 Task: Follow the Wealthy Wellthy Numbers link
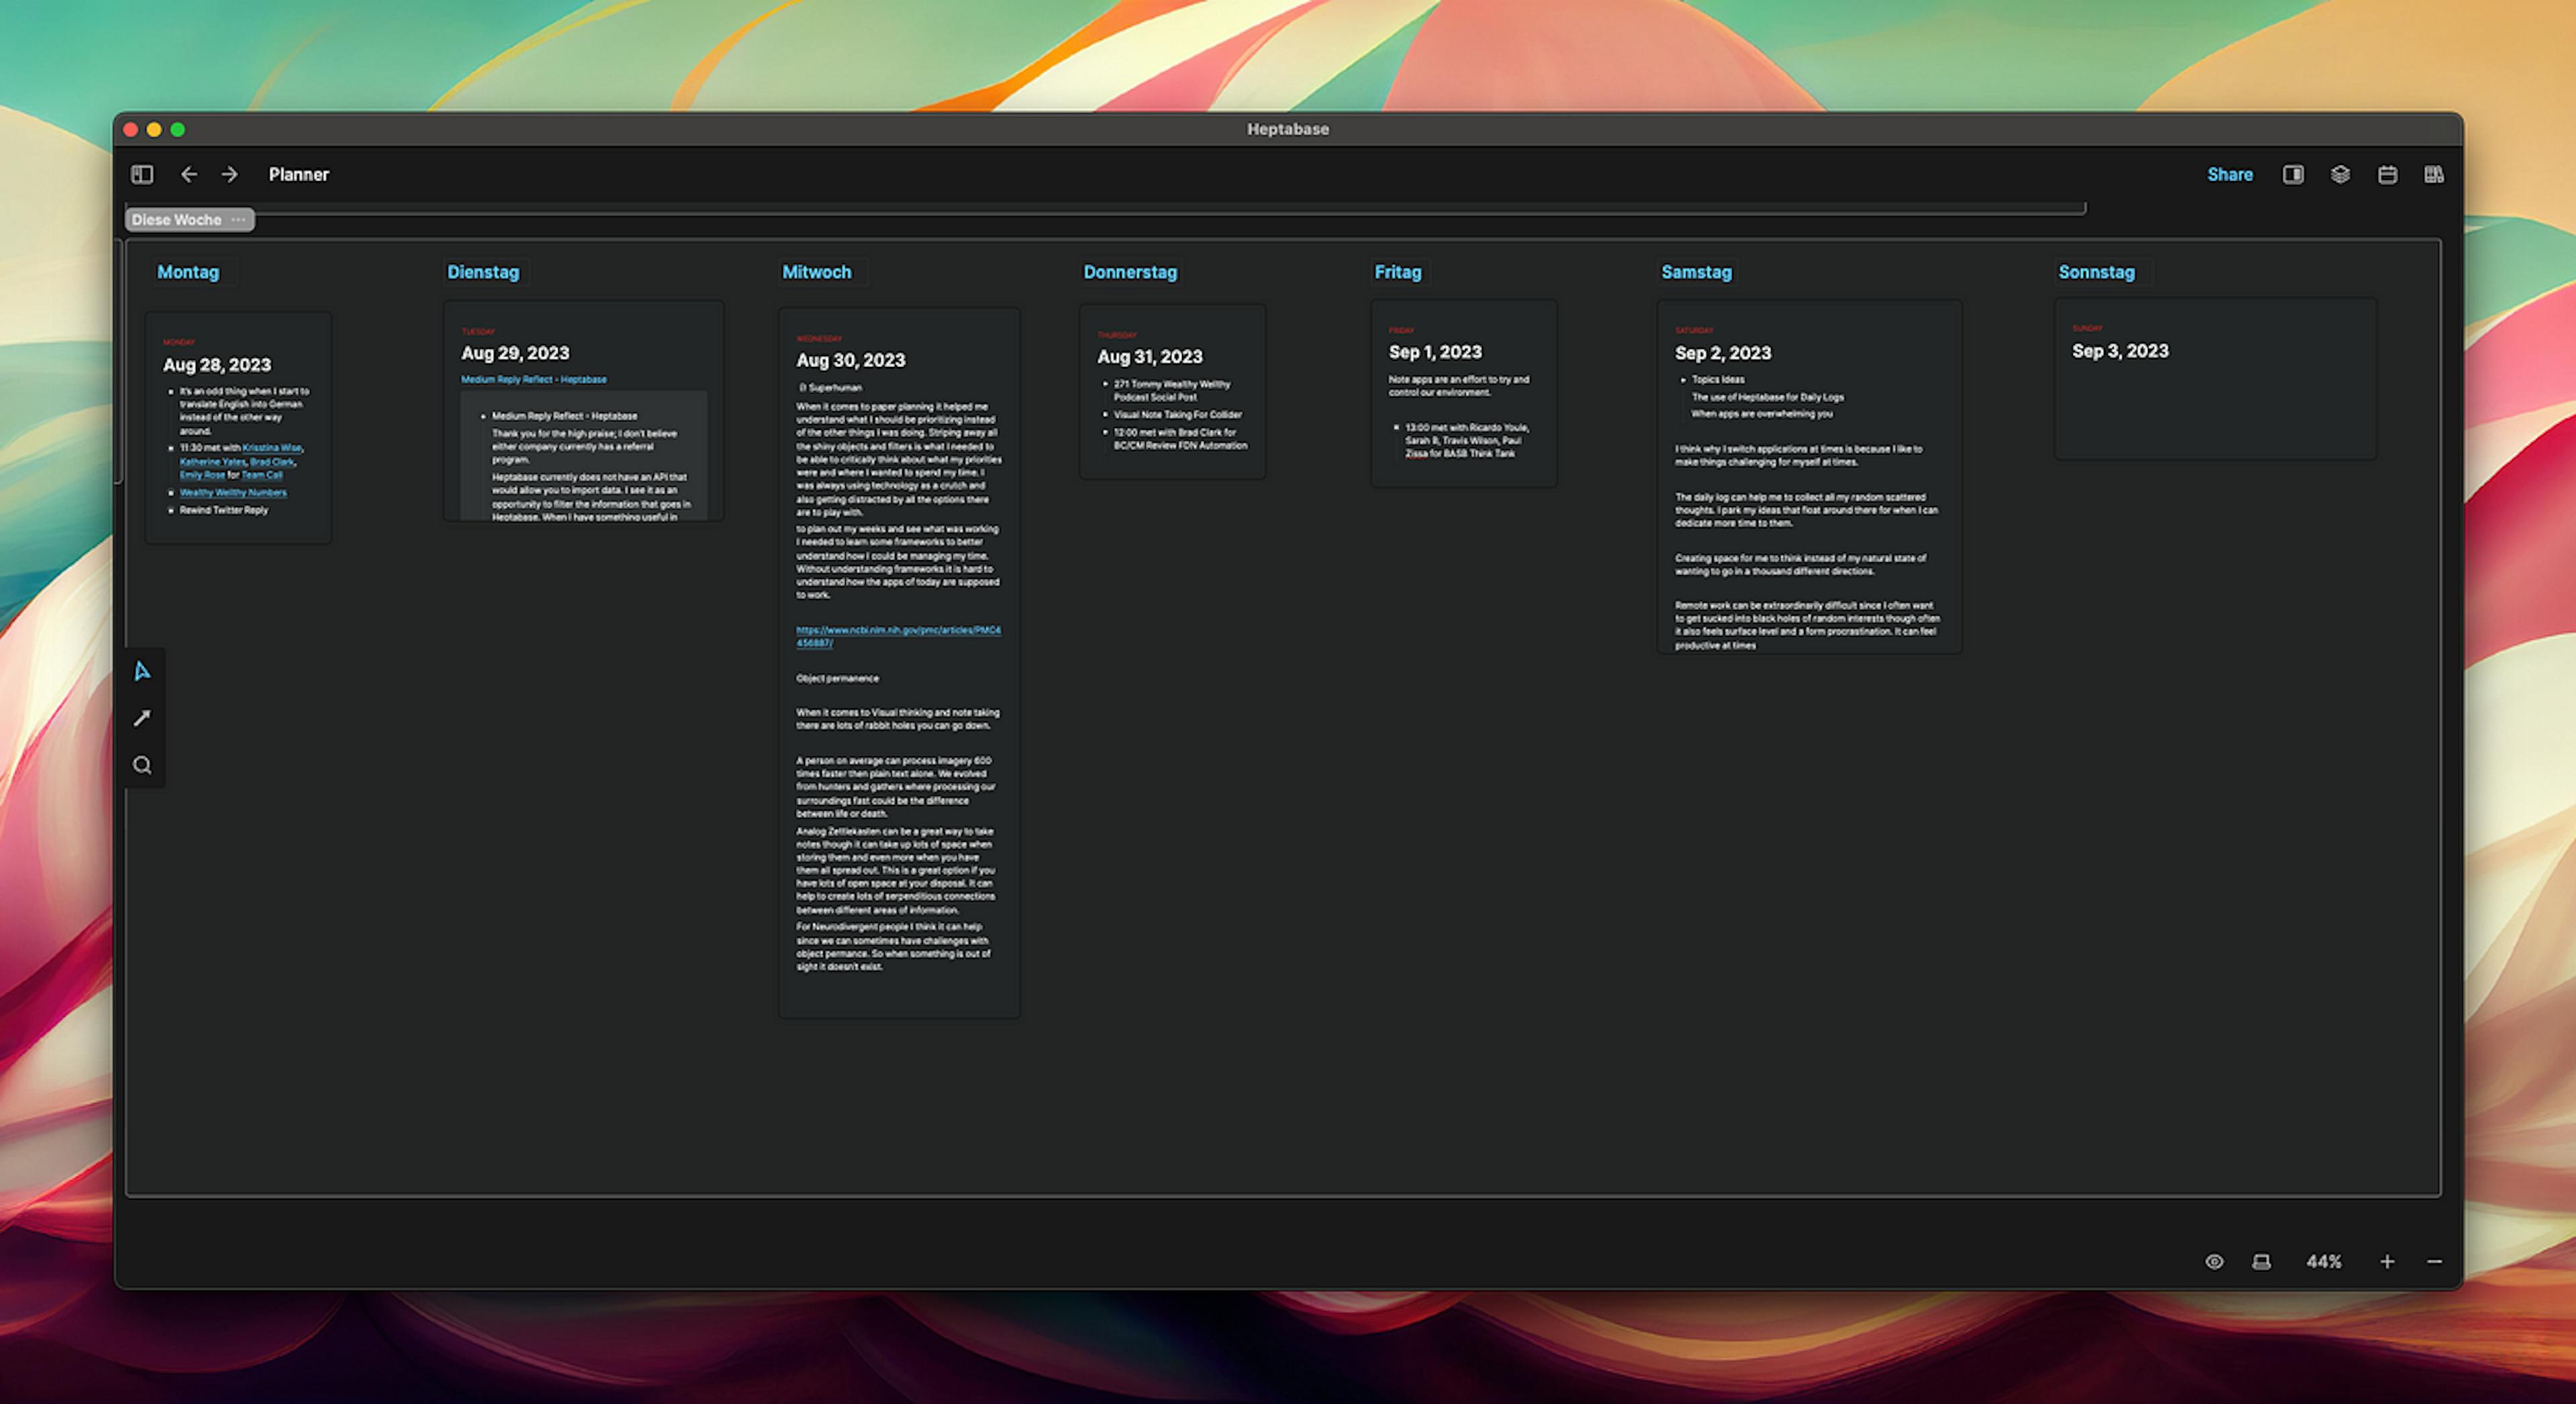coord(233,492)
